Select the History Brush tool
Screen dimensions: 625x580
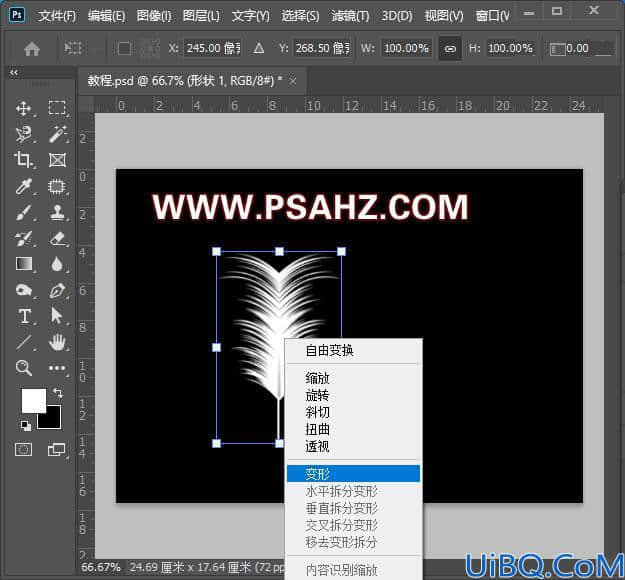pyautogui.click(x=24, y=238)
